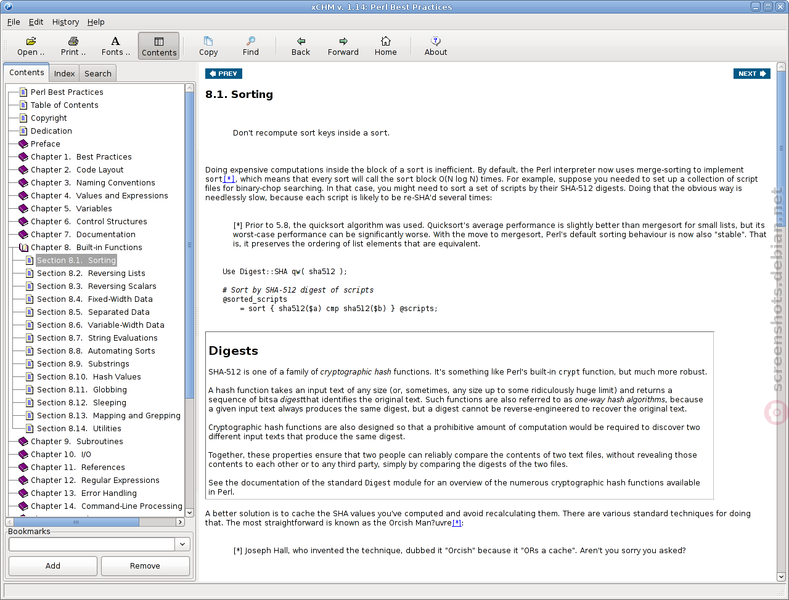Open Section 8.6. Variable-Width Data
Viewport: 789px width, 600px height.
pyautogui.click(x=101, y=325)
